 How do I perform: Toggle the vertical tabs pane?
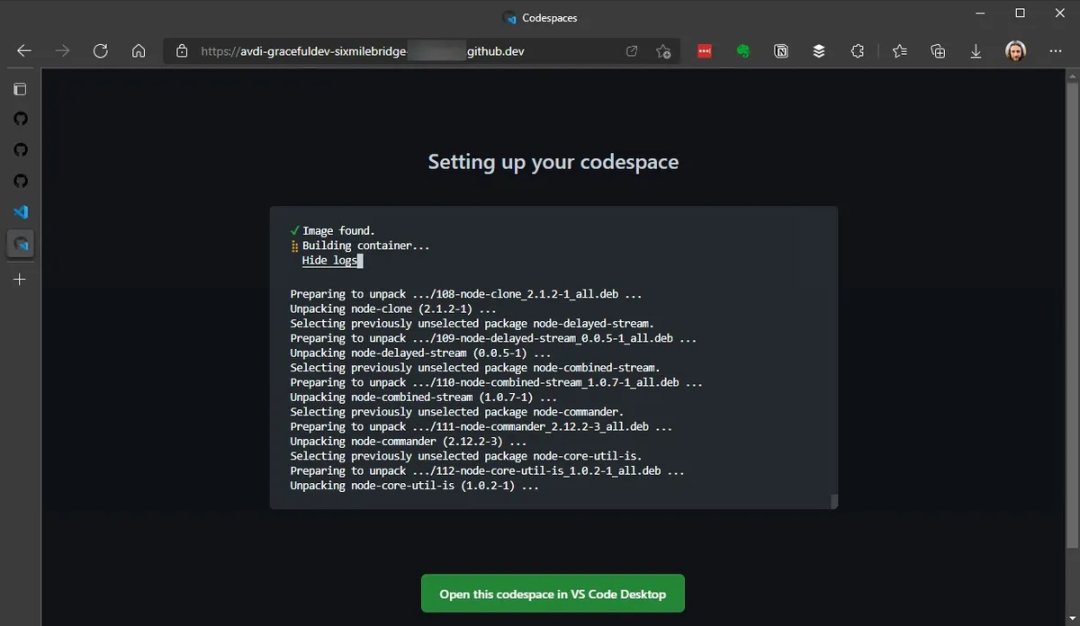pyautogui.click(x=20, y=89)
